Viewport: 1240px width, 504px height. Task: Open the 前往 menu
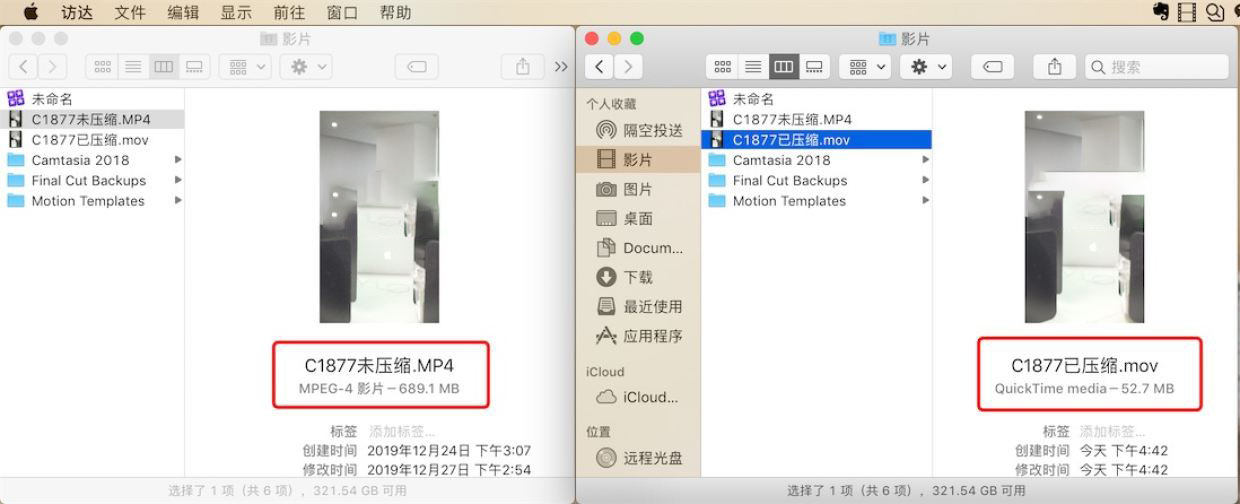click(289, 12)
